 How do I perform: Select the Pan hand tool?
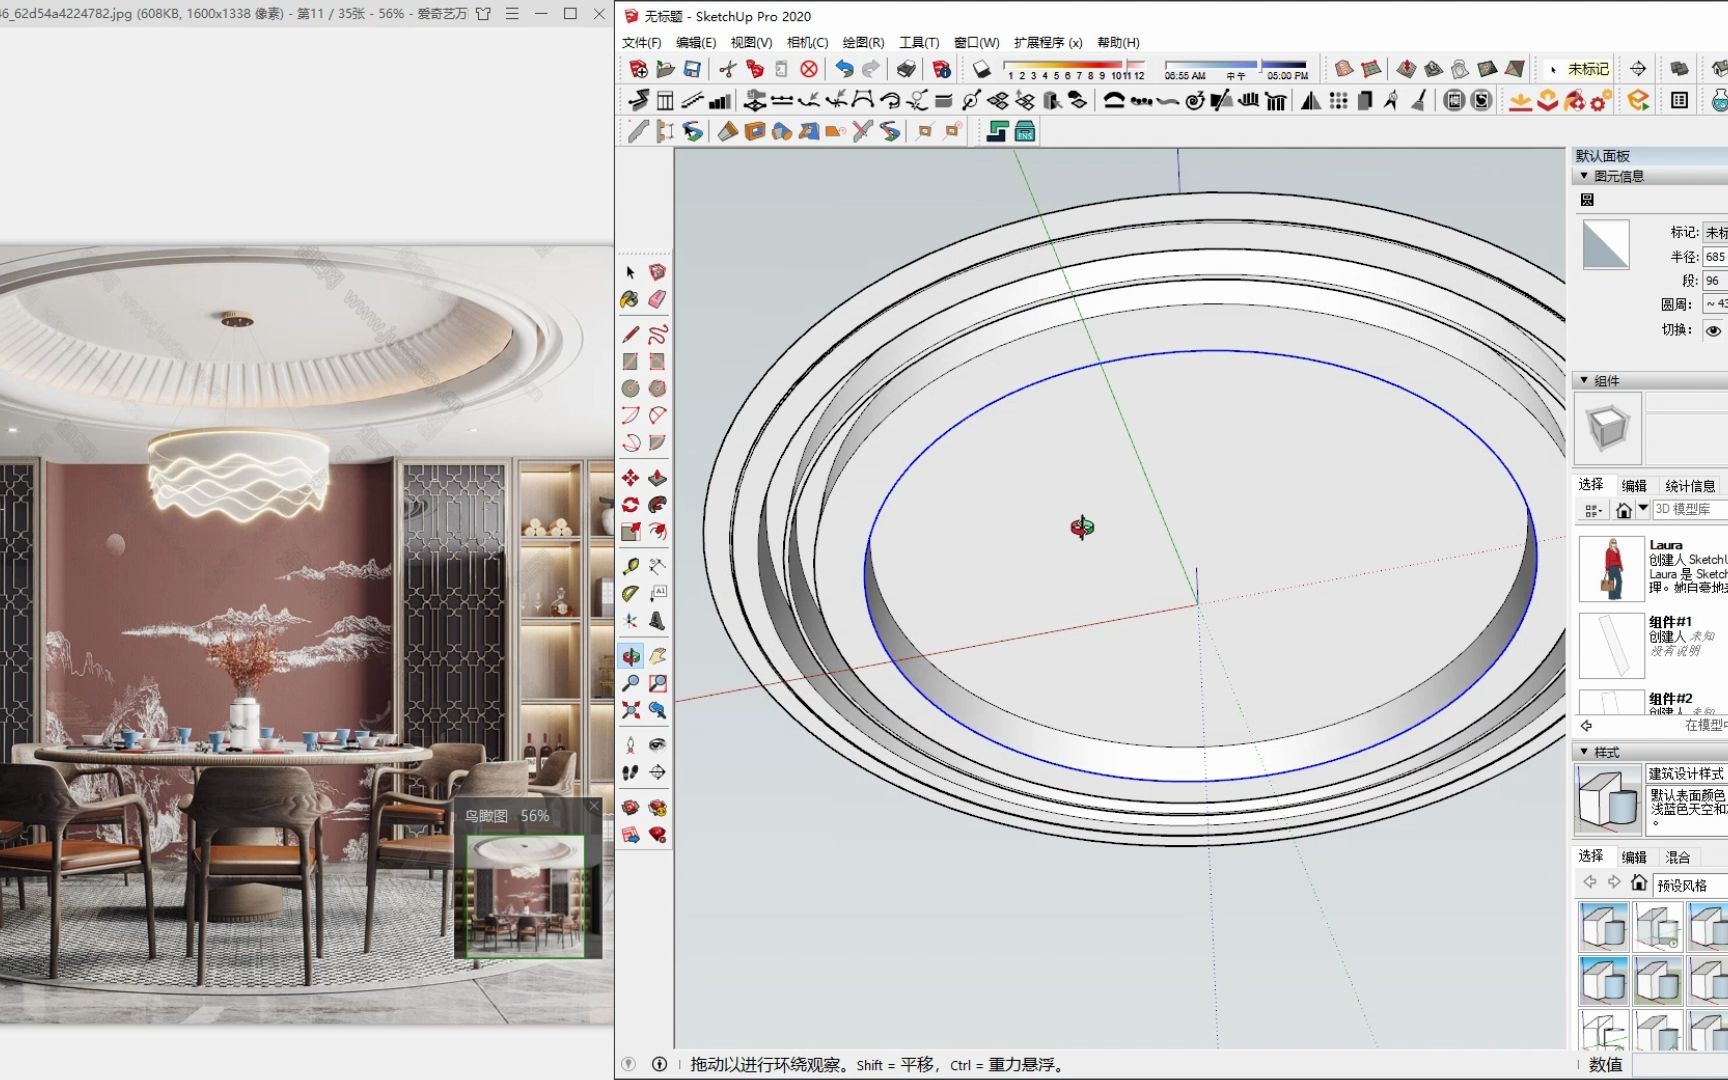click(x=657, y=656)
